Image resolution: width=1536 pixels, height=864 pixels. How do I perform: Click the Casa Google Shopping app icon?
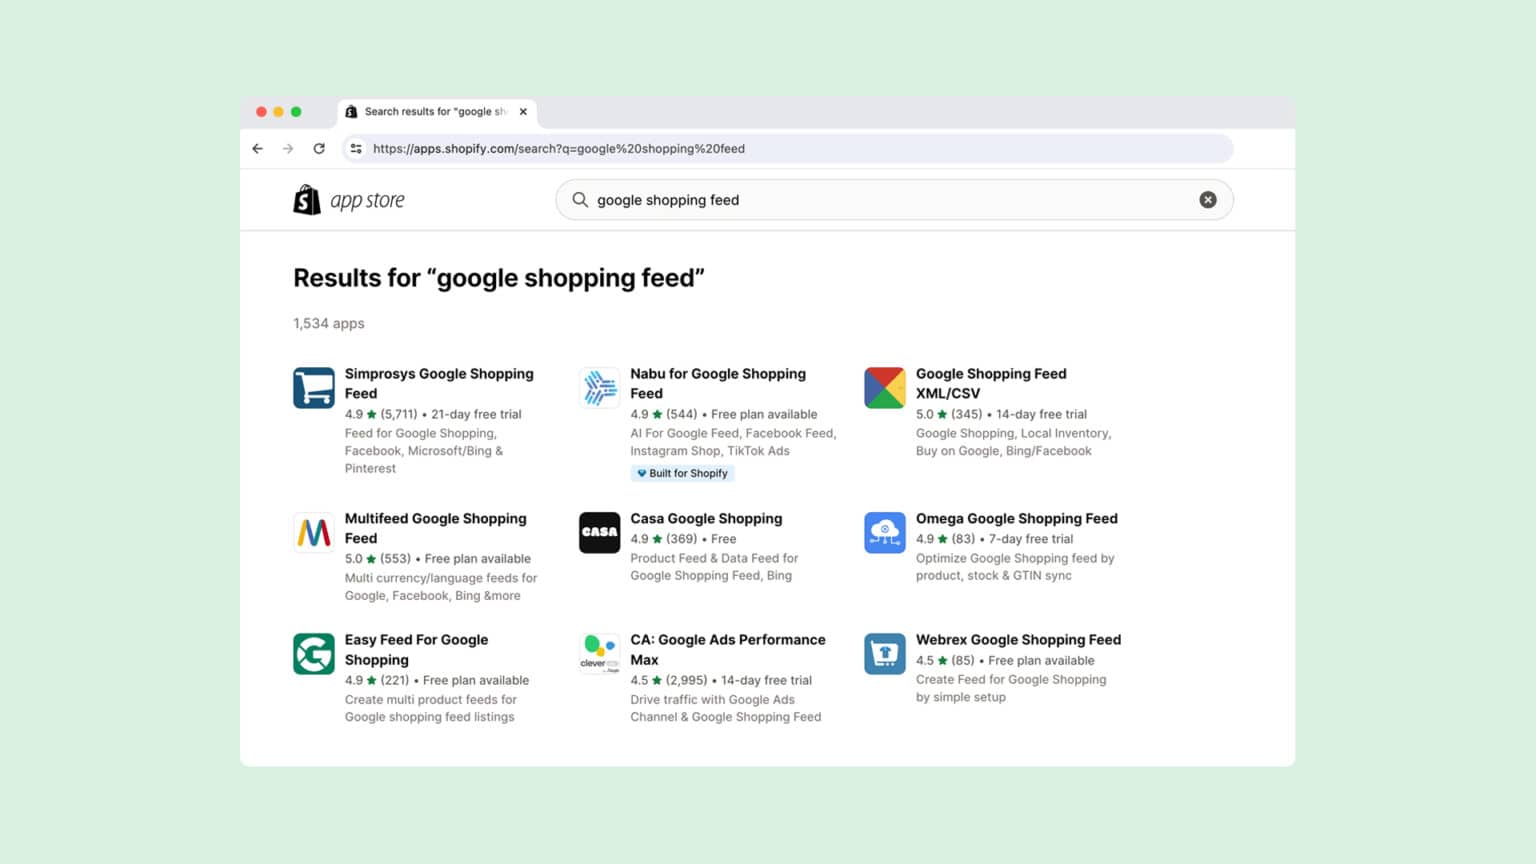point(599,532)
